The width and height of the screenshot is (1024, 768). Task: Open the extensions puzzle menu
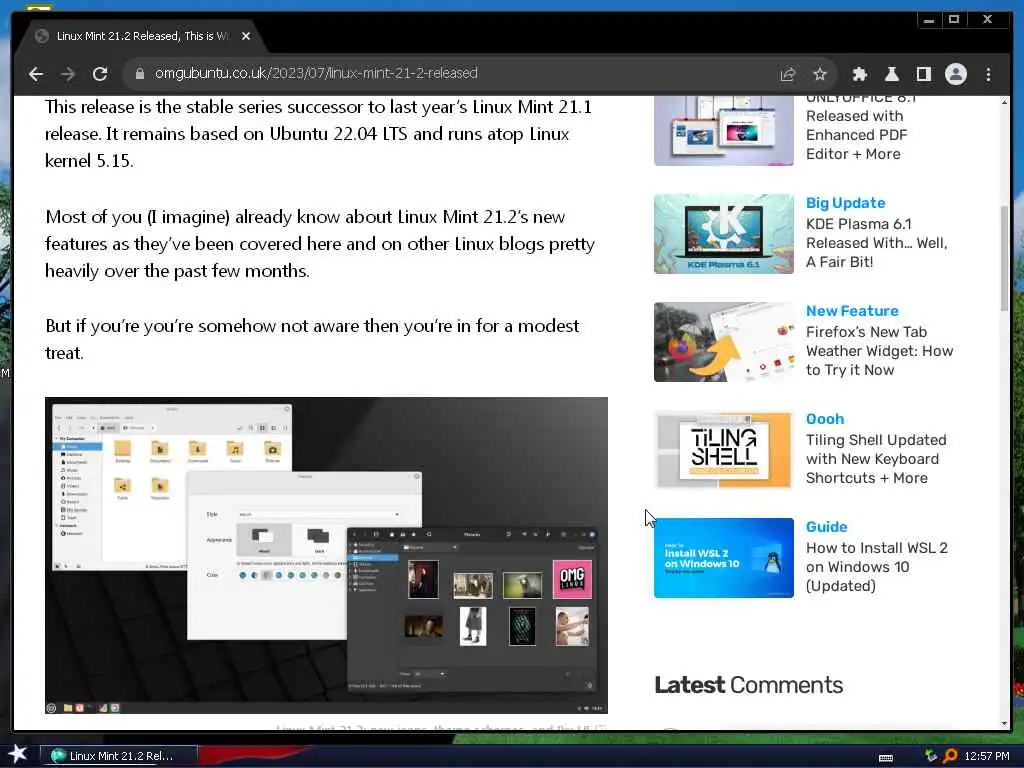[x=859, y=74]
